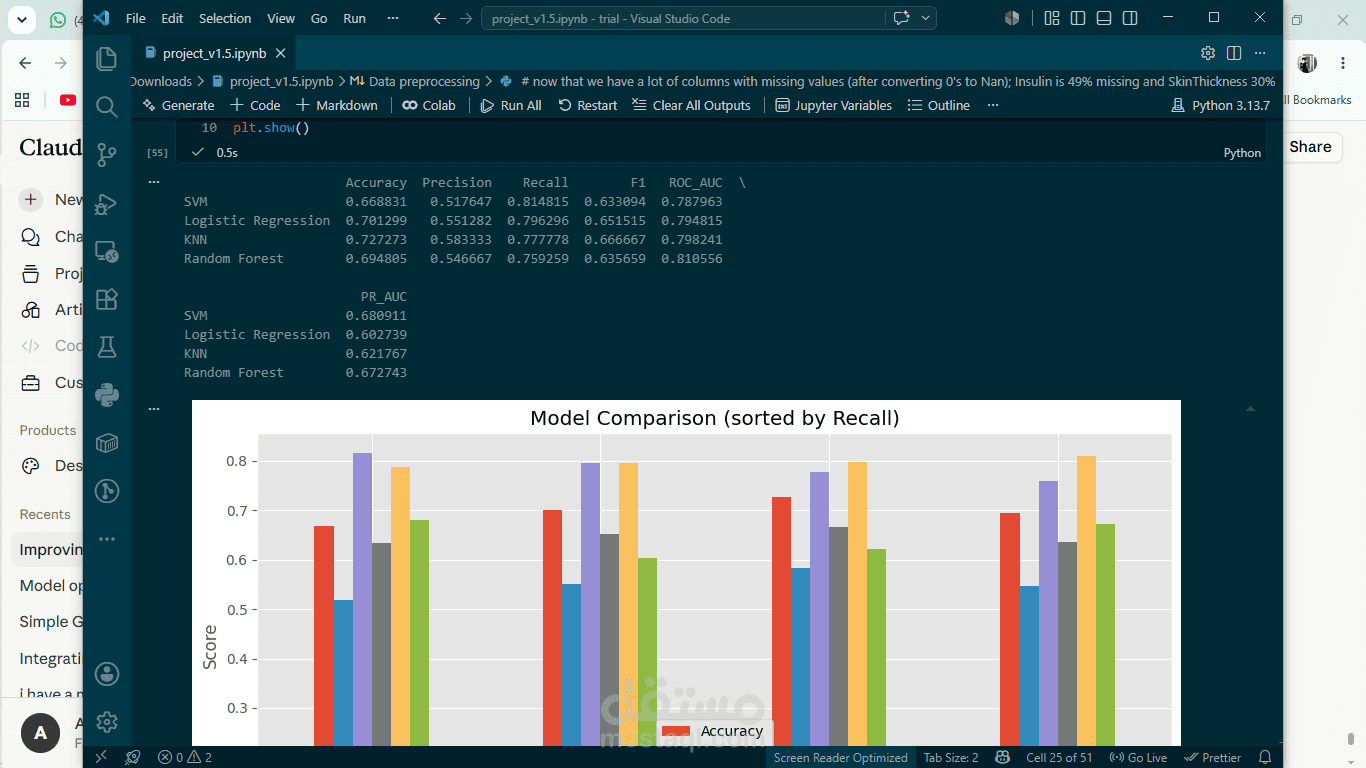Open the Source Control view
Screen dimensions: 1366x768
tap(107, 155)
